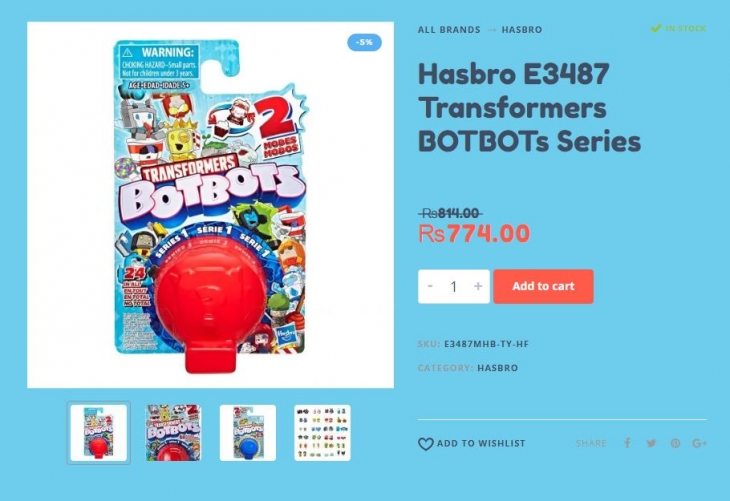Share product on Facebook icon

(628, 443)
